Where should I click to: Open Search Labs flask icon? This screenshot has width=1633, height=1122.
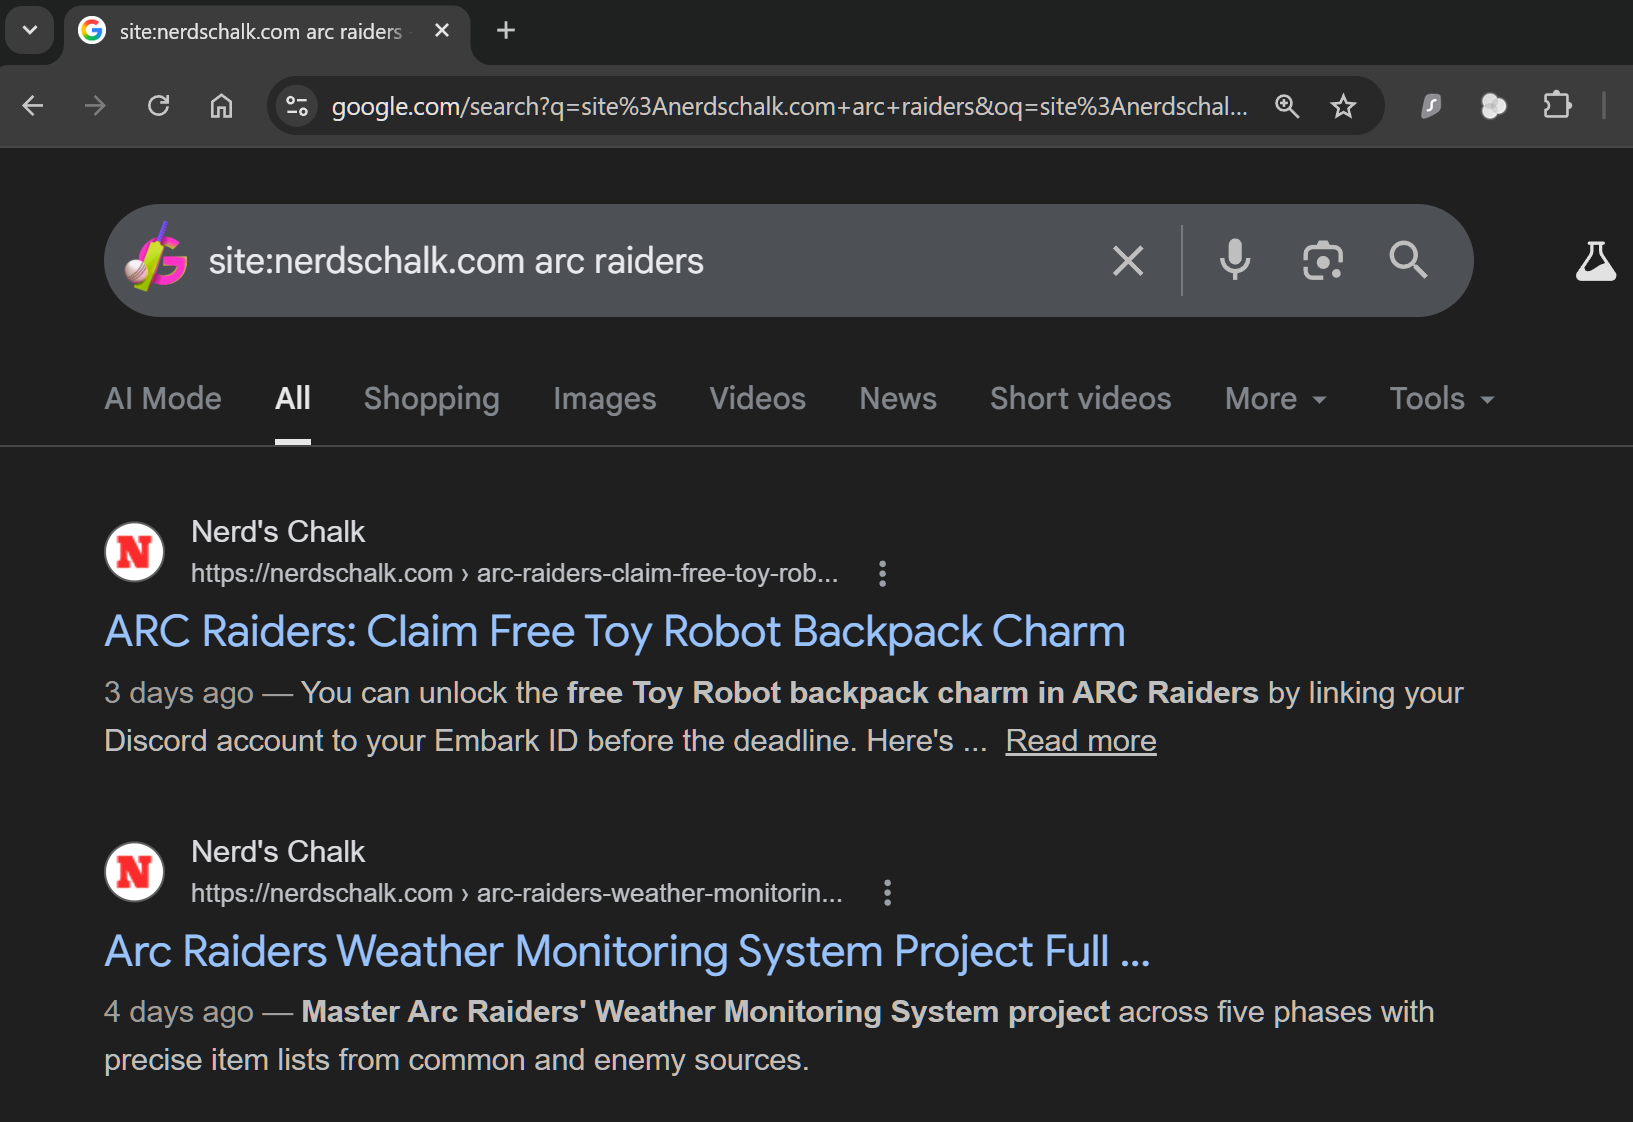tap(1595, 261)
